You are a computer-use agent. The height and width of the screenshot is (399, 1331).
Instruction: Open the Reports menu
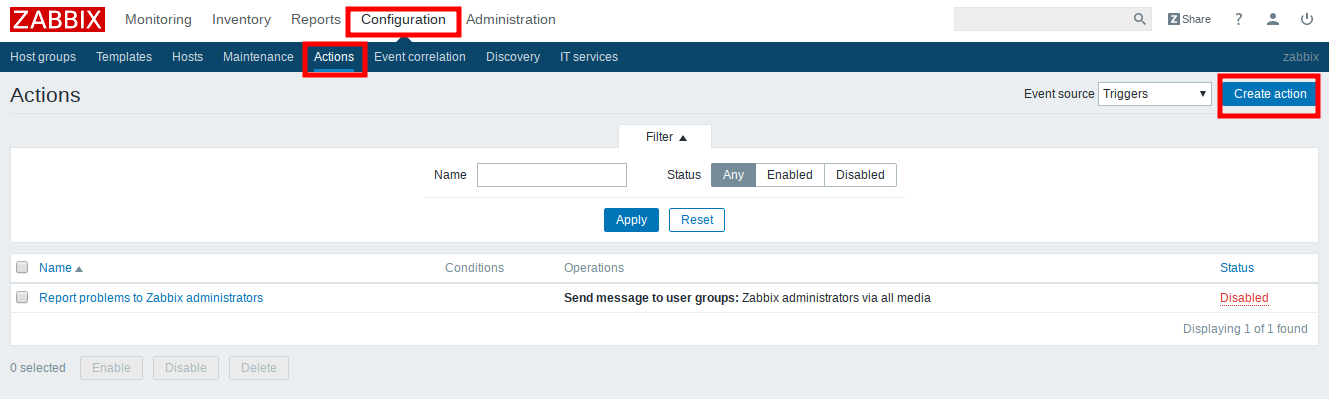tap(316, 19)
